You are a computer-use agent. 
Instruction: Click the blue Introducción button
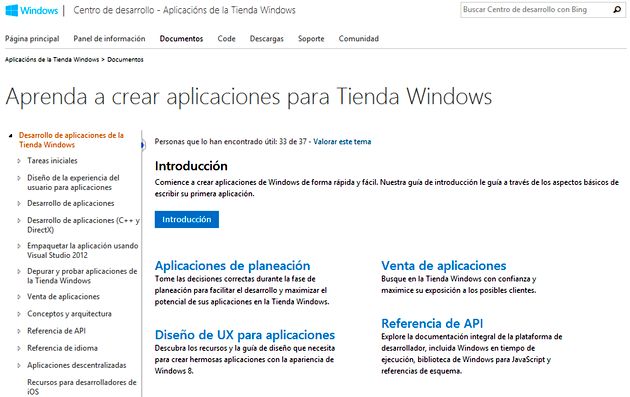(x=187, y=219)
